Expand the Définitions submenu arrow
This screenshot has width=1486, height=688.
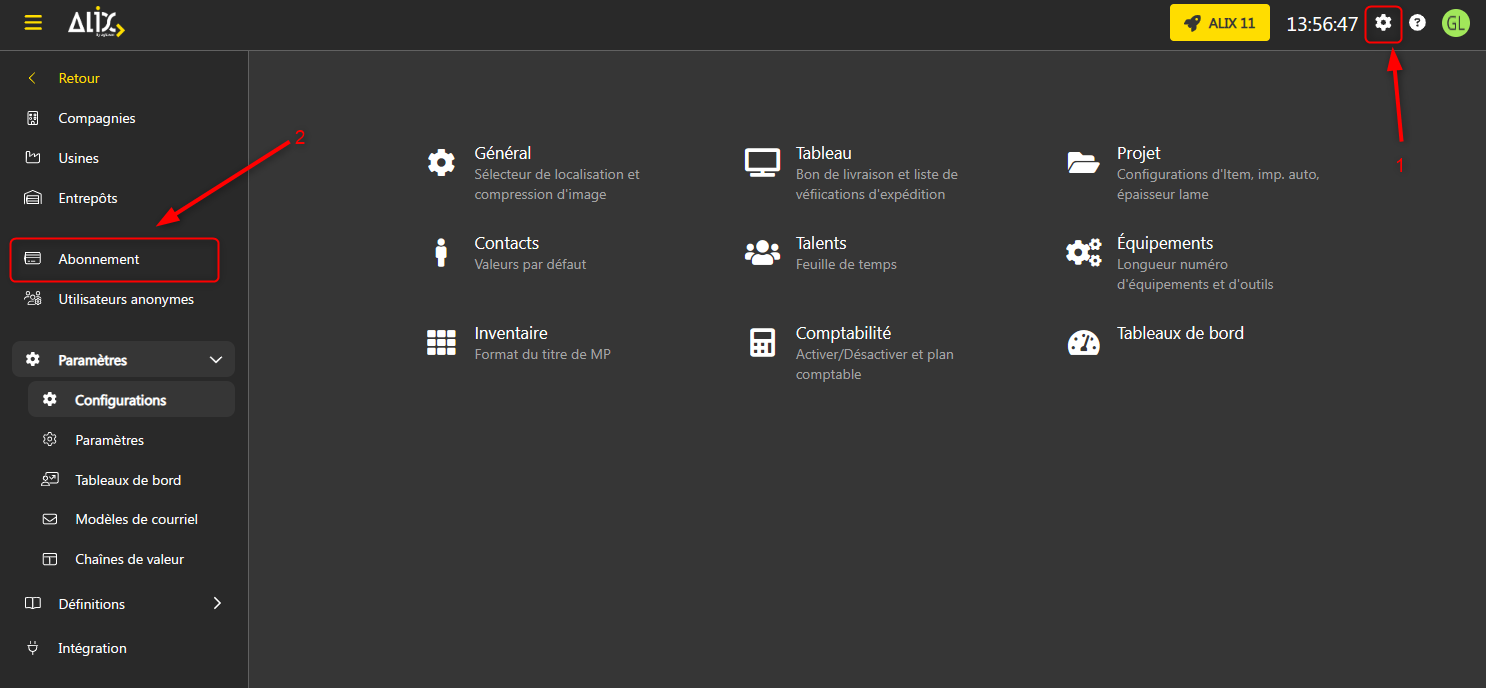[x=217, y=603]
